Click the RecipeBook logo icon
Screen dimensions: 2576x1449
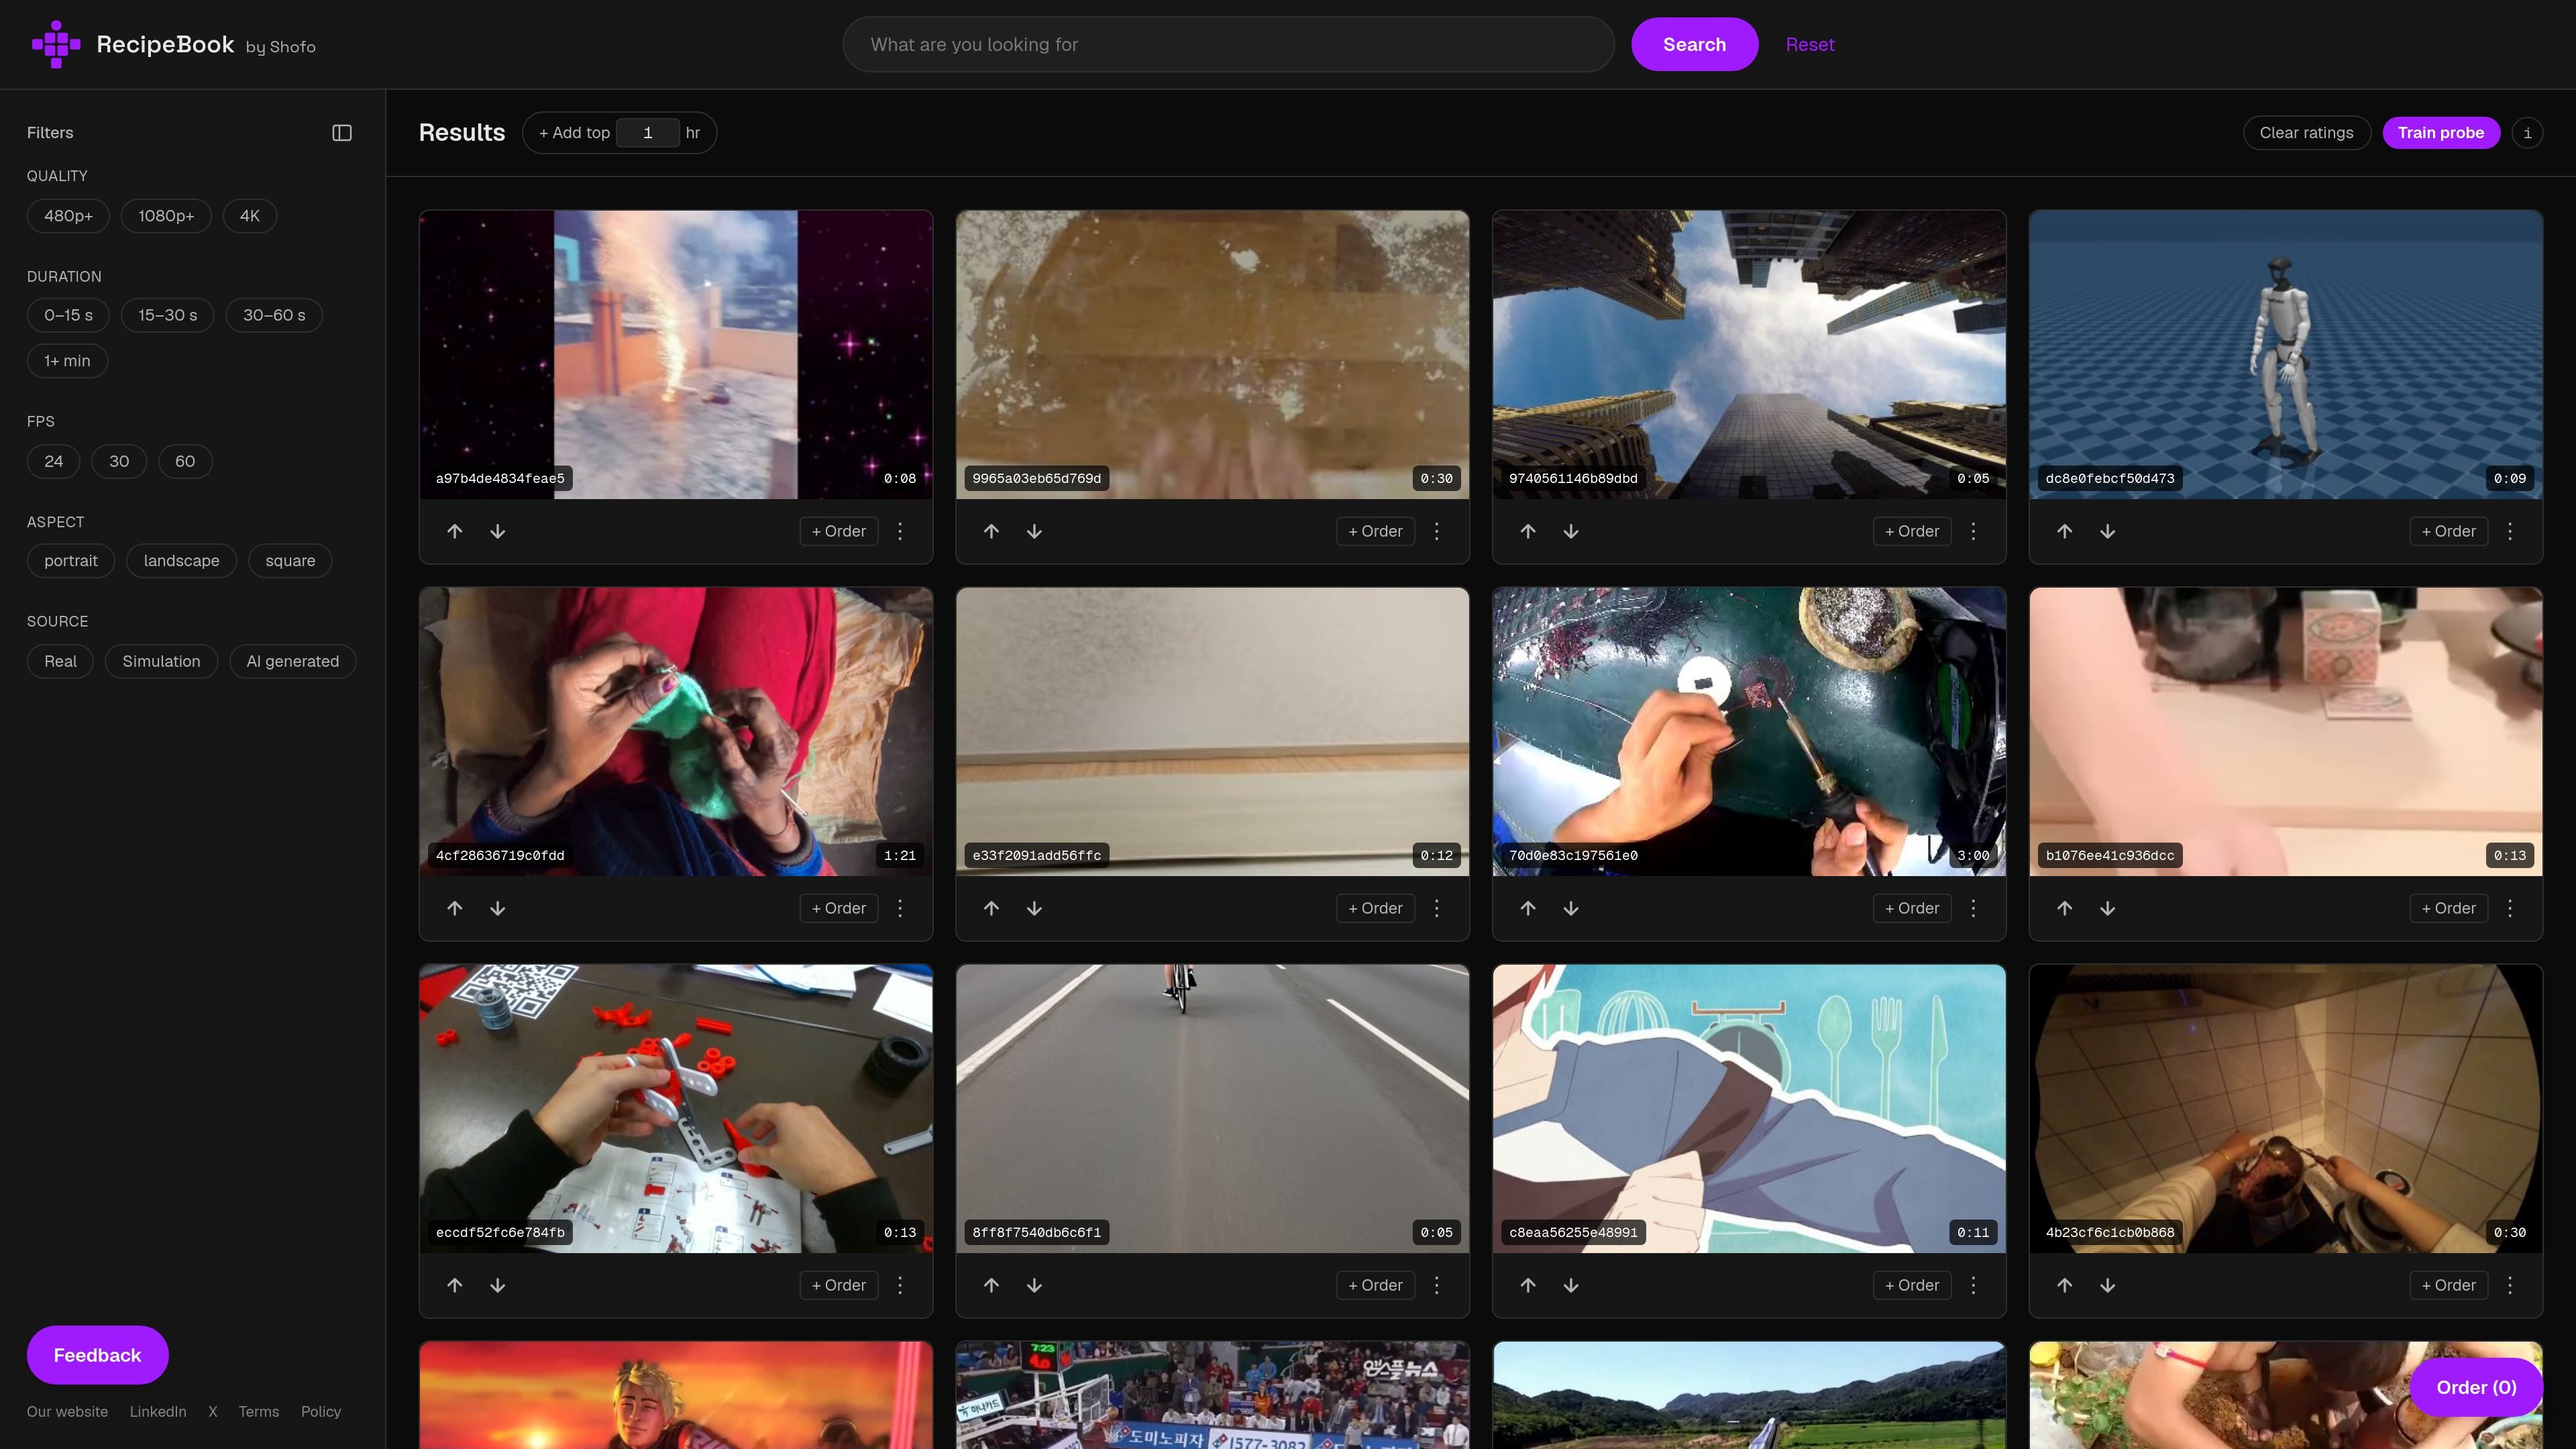pyautogui.click(x=56, y=44)
